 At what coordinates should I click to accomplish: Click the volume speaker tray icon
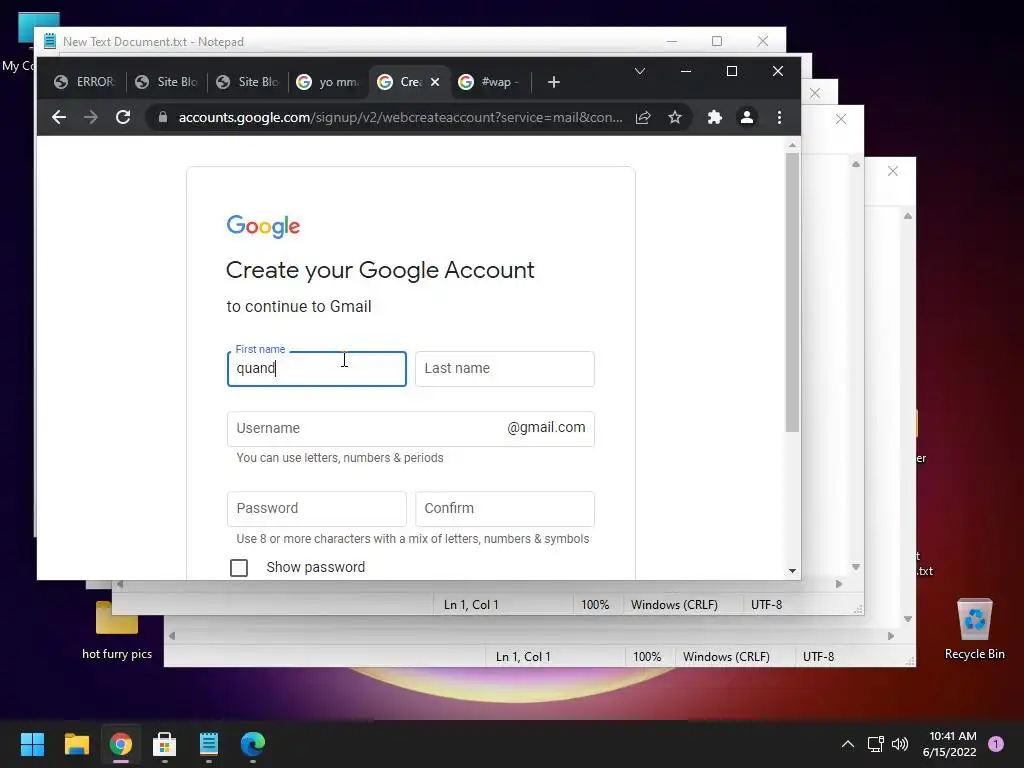click(x=900, y=744)
